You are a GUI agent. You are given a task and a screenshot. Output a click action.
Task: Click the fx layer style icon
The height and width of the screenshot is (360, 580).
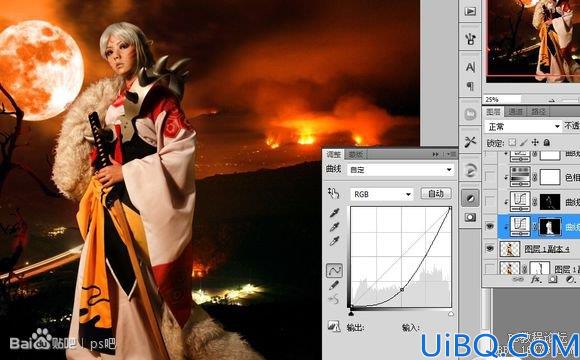click(536, 280)
